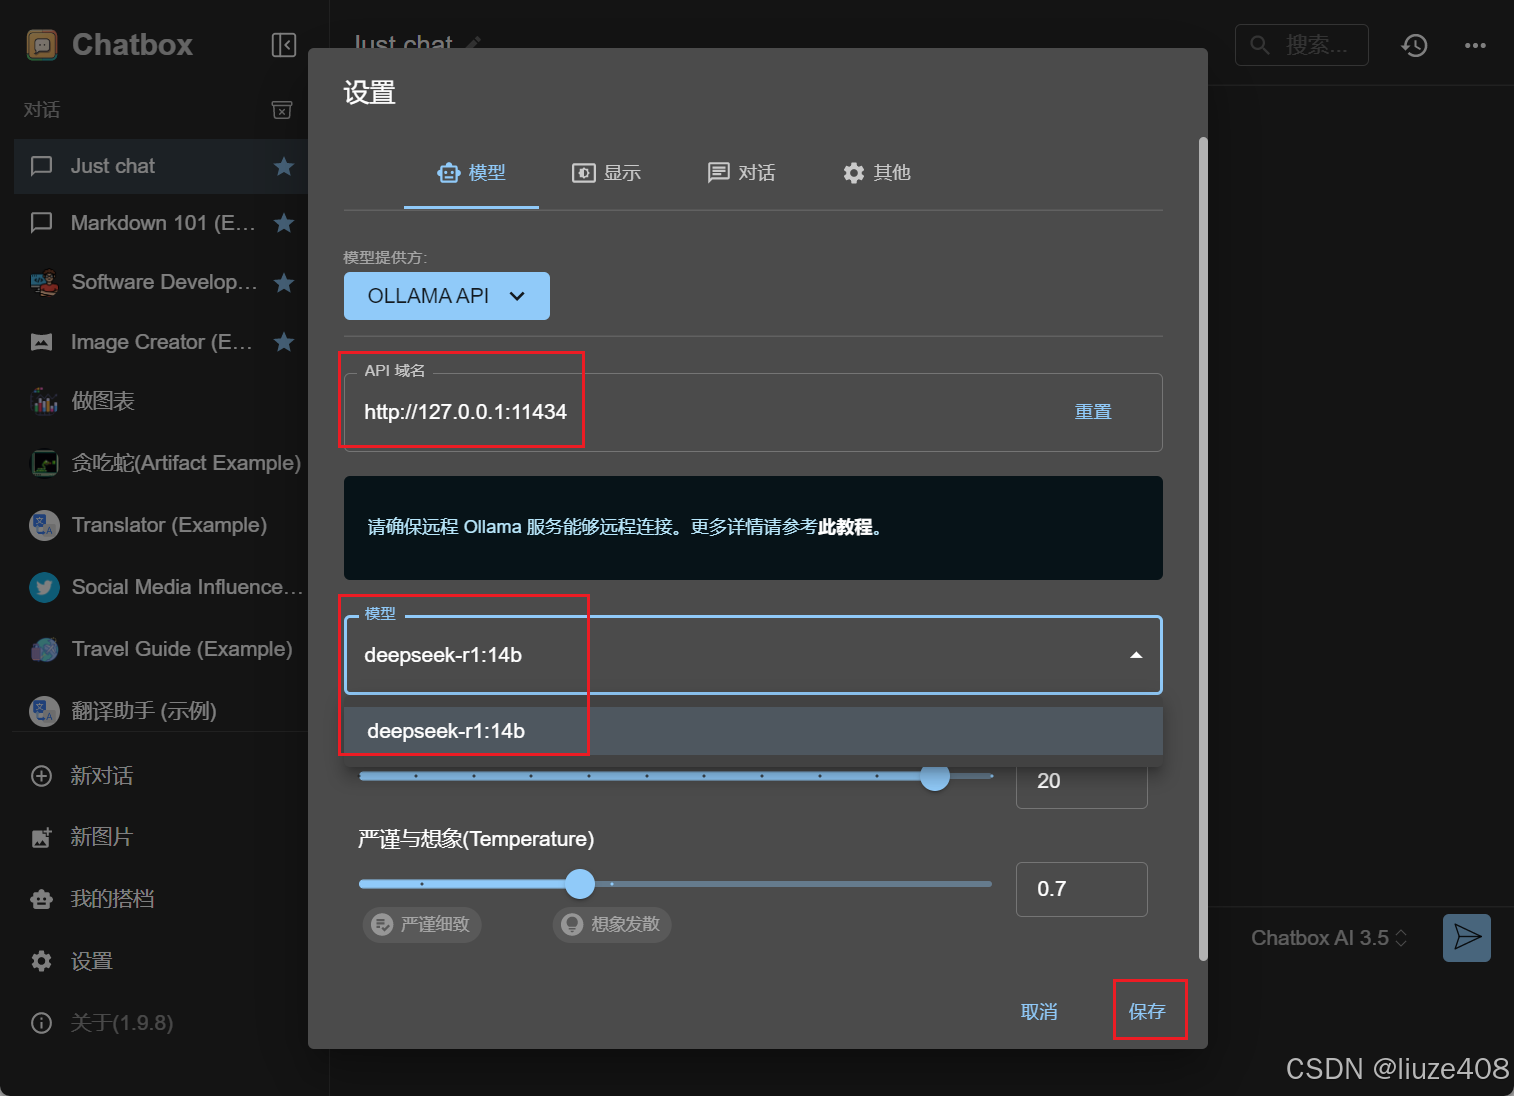This screenshot has width=1514, height=1096.
Task: Open Social Media Influencer Twitter icon
Action: pyautogui.click(x=44, y=587)
